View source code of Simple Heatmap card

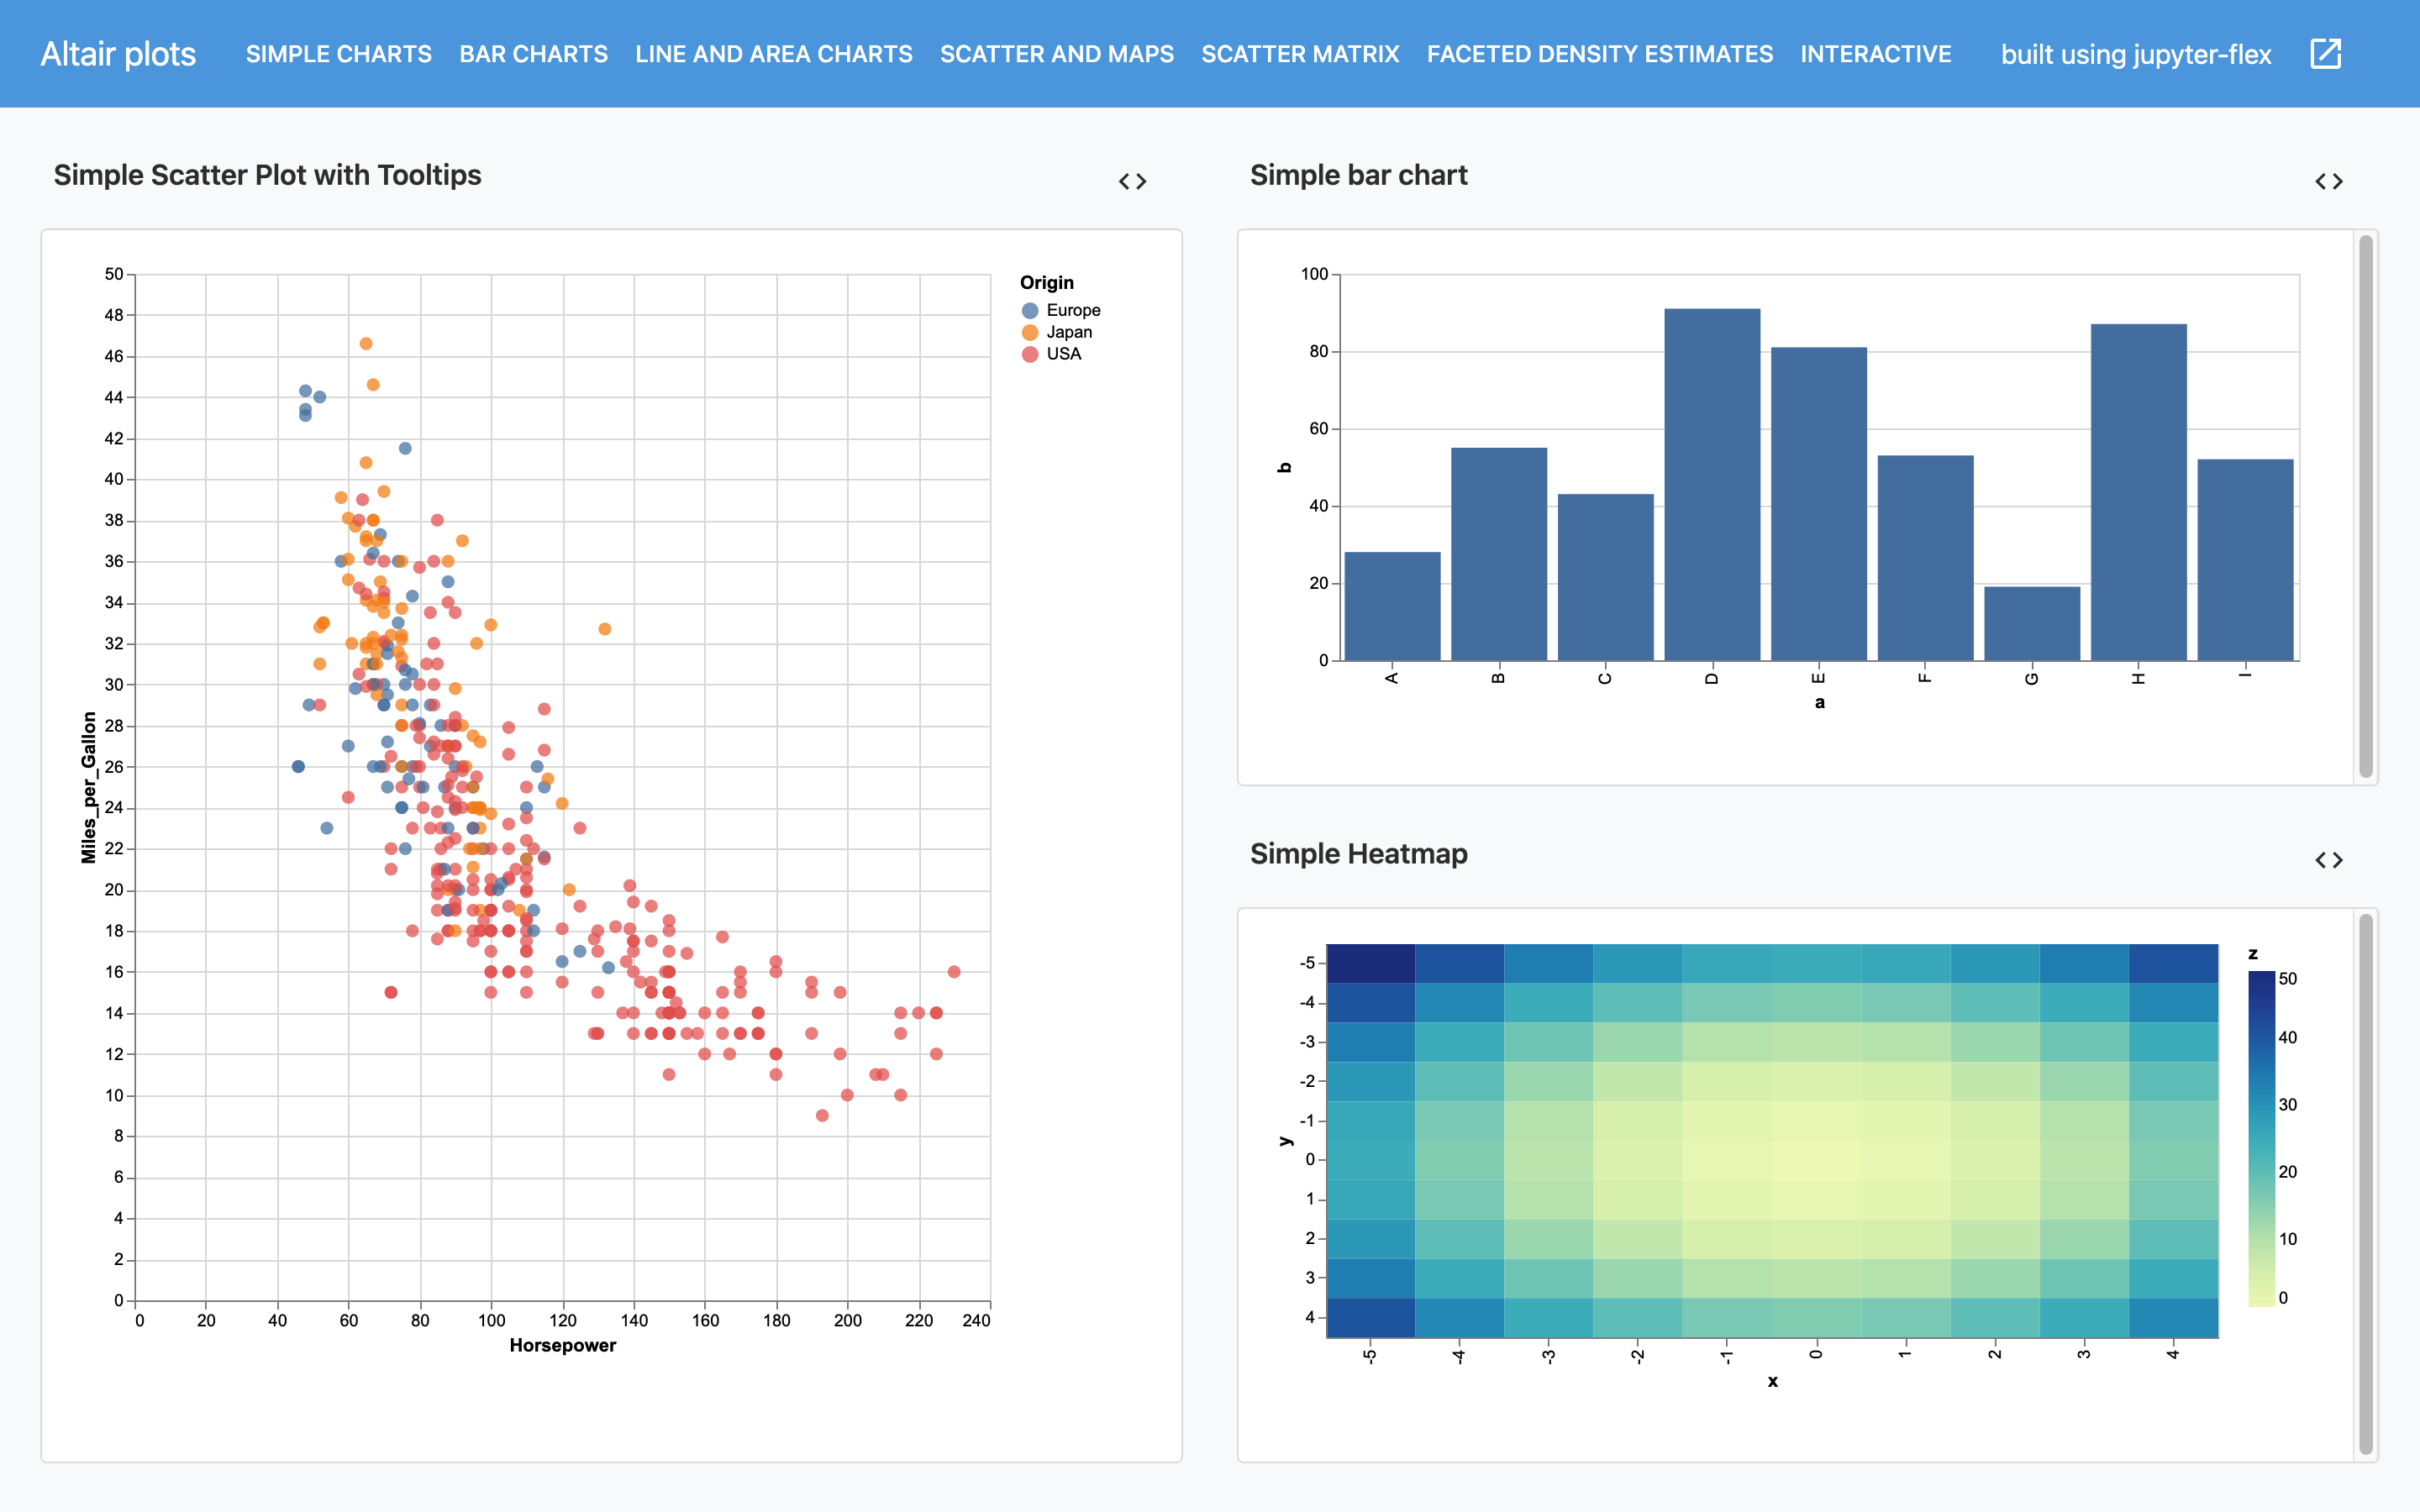pyautogui.click(x=2329, y=860)
